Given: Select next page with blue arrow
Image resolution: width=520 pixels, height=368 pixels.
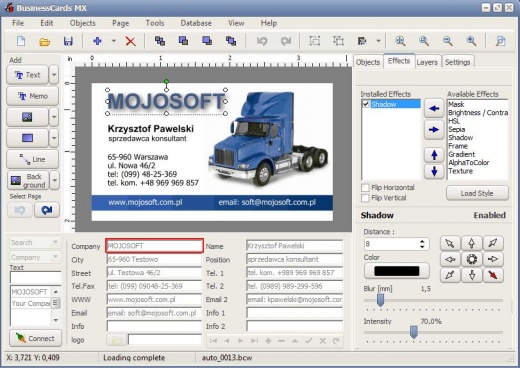Looking at the screenshot, I should [x=47, y=210].
